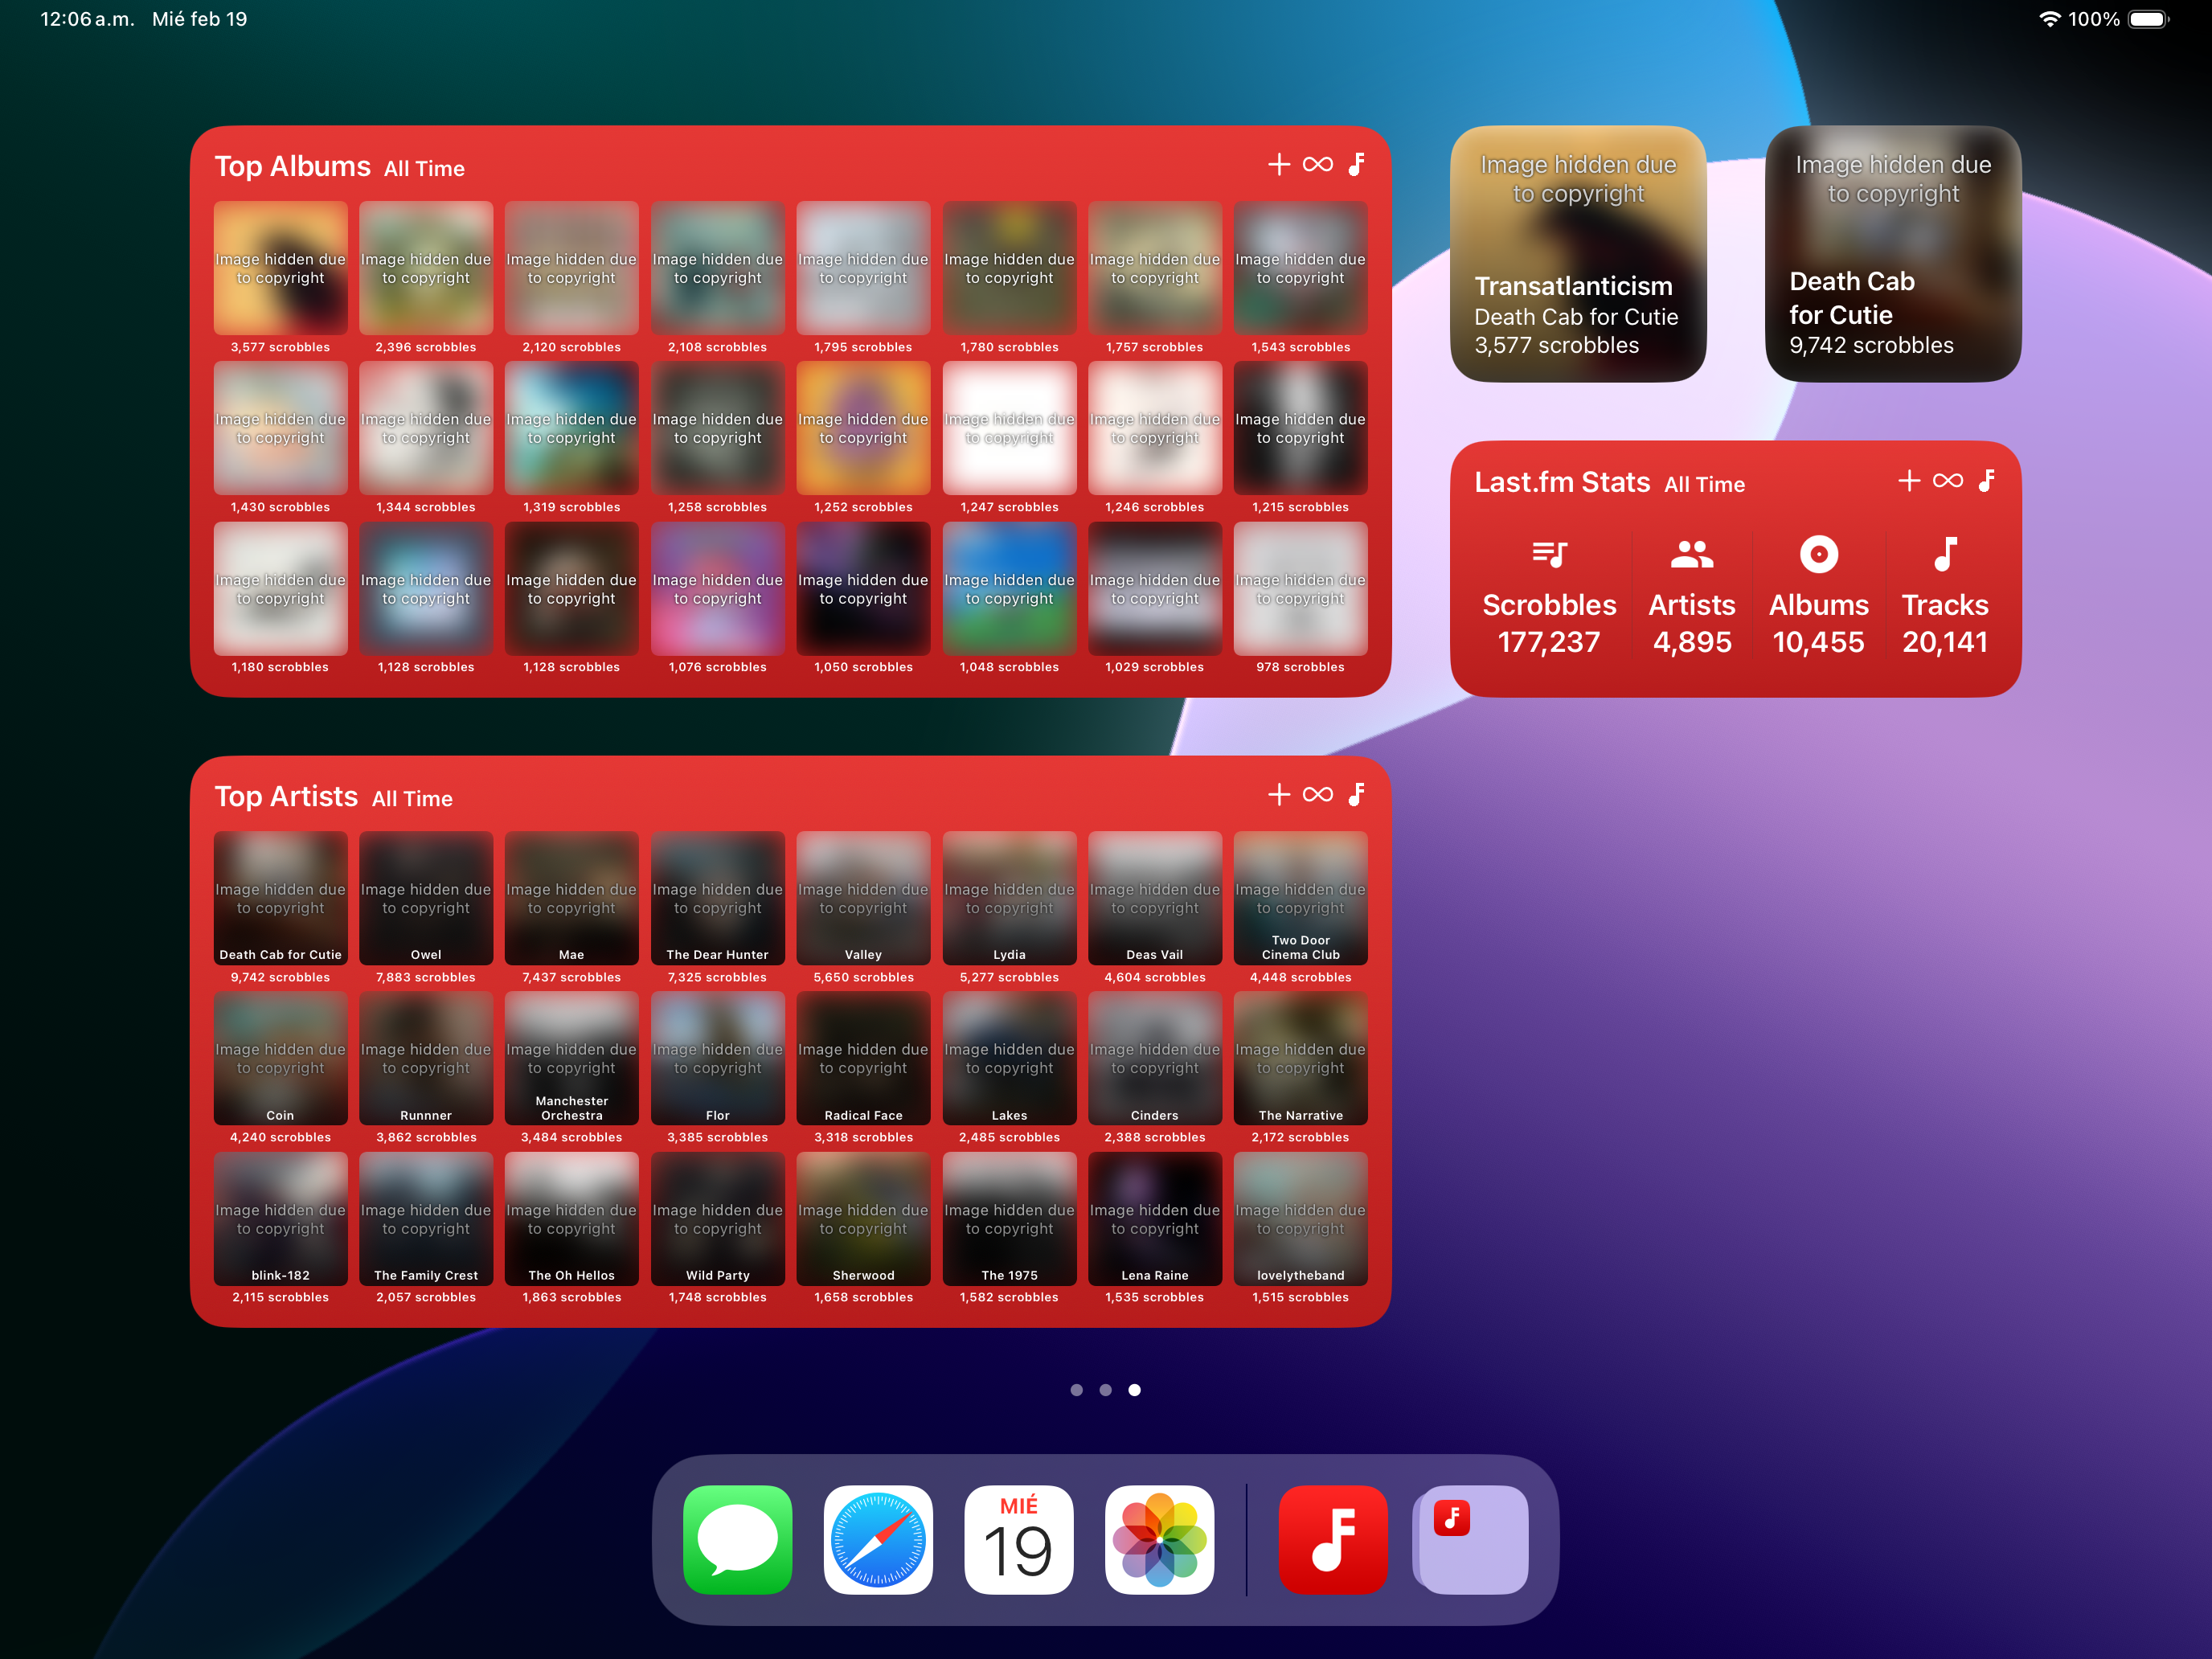Tap the infinity icon in Top Artists widget
The width and height of the screenshot is (2212, 1659).
1318,794
